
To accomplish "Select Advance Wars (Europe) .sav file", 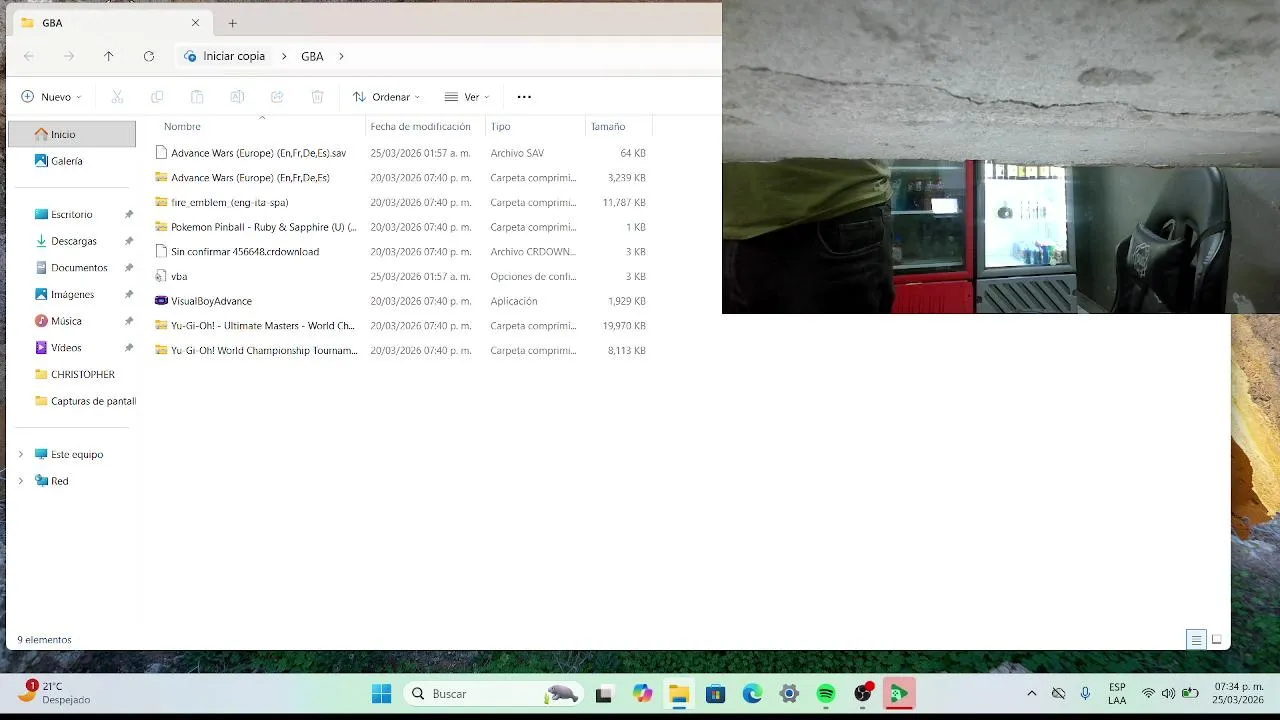I will click(x=258, y=153).
